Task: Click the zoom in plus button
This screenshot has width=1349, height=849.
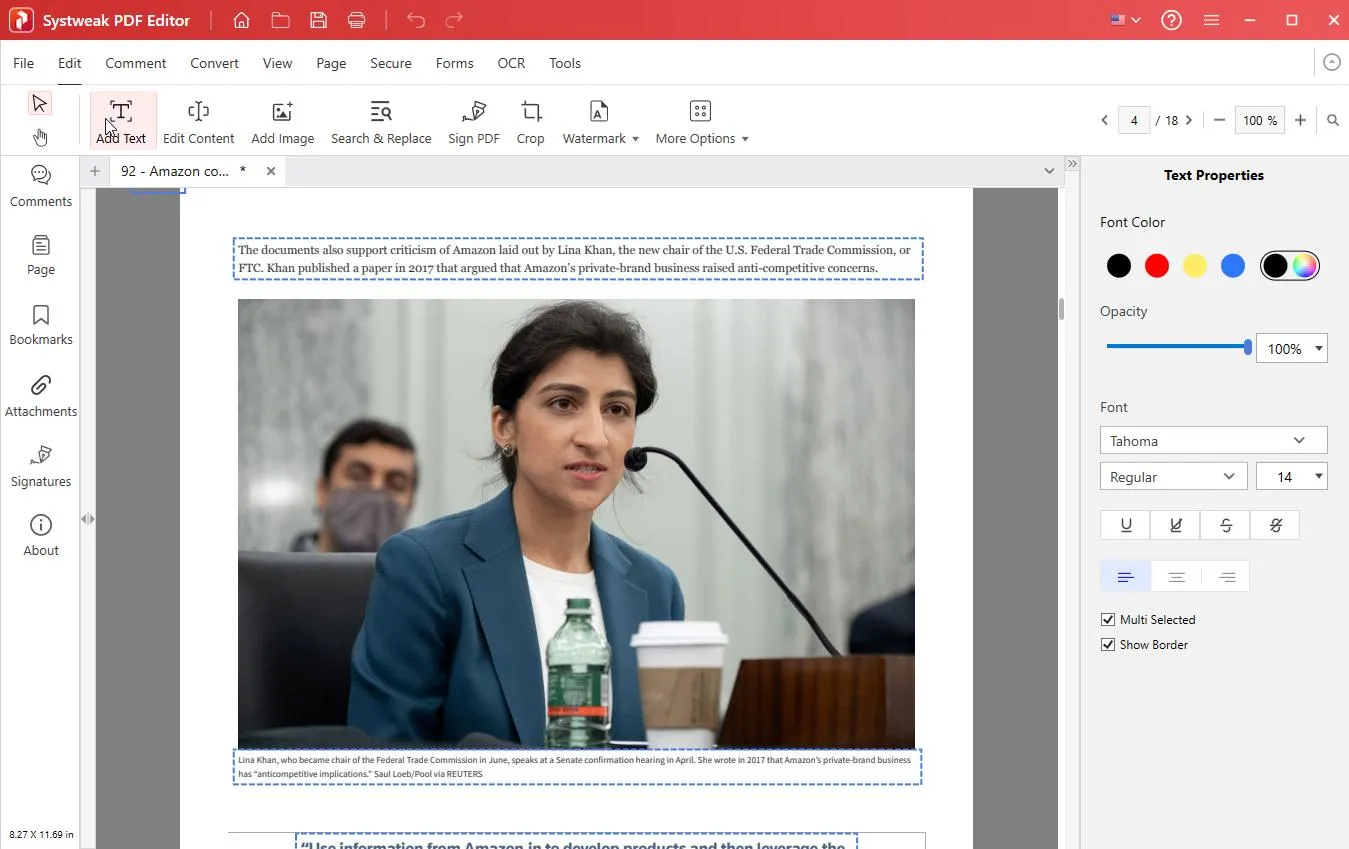Action: pyautogui.click(x=1300, y=120)
